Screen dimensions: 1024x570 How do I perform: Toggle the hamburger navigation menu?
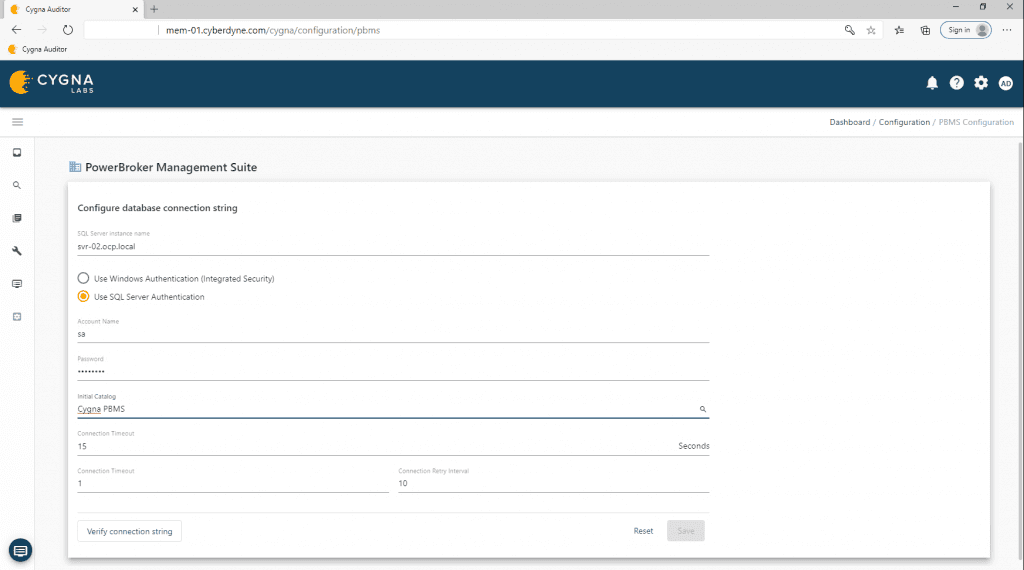click(18, 122)
